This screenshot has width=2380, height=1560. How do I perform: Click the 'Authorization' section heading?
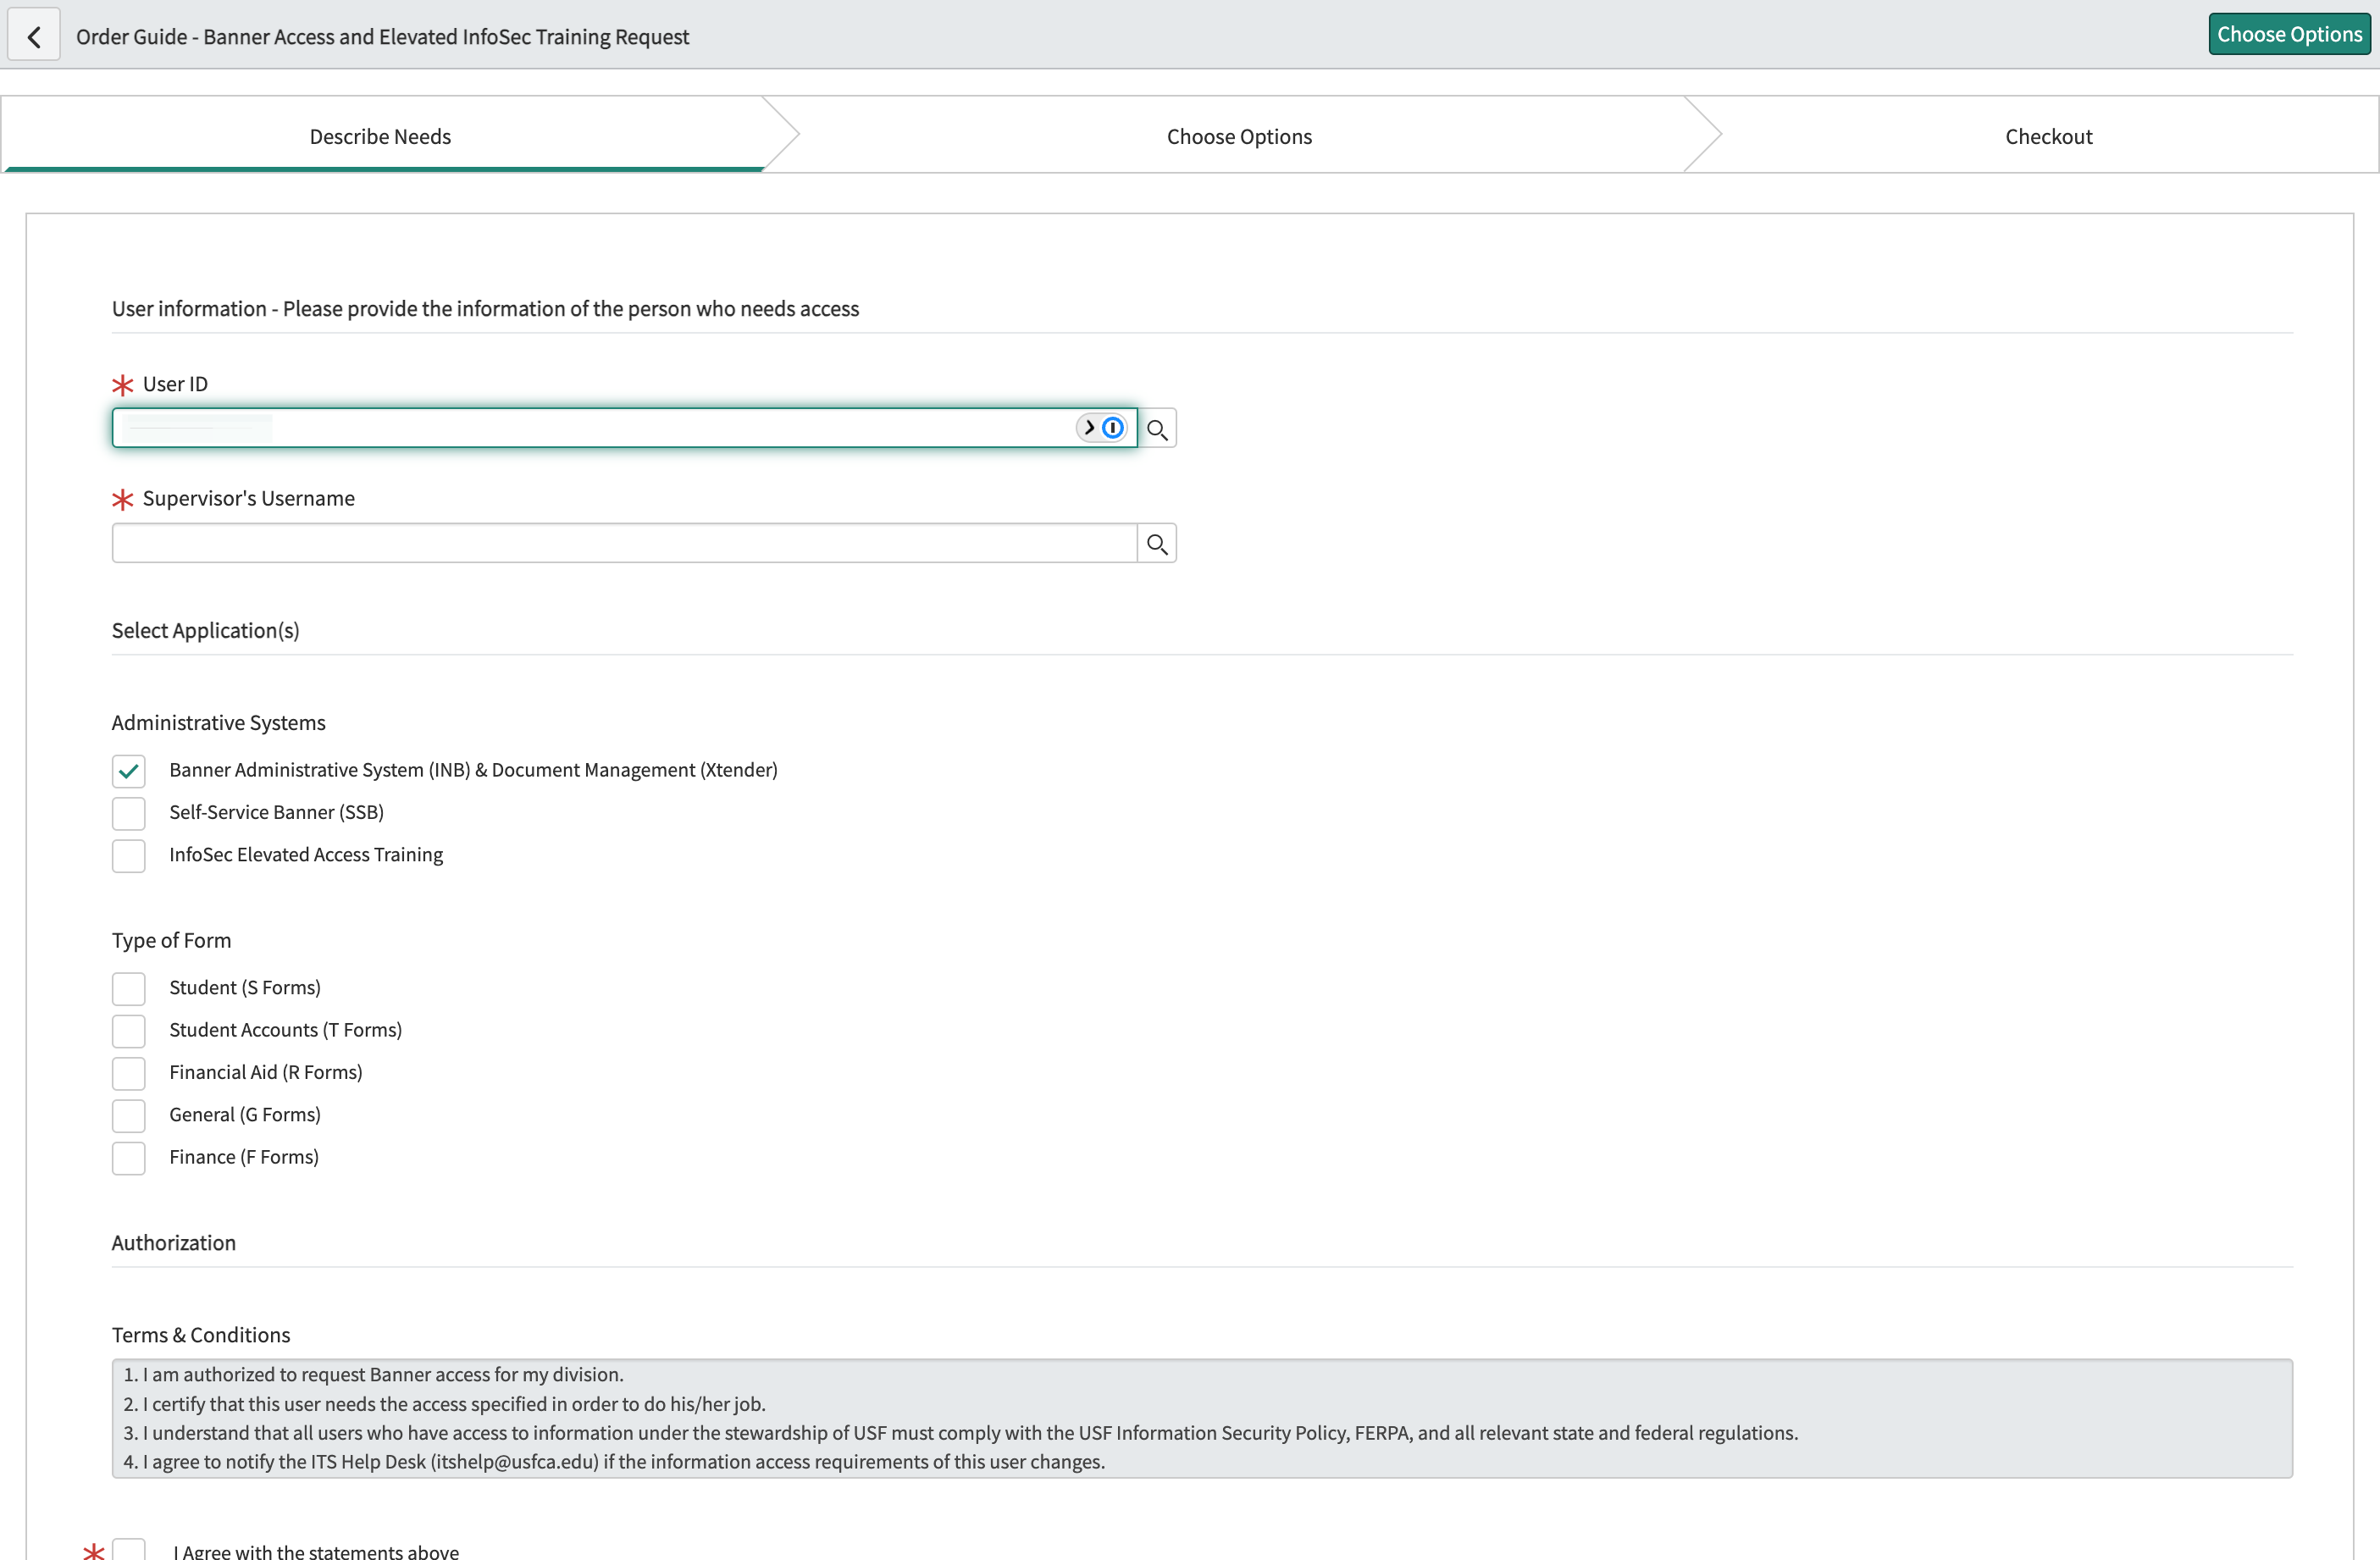[x=174, y=1242]
